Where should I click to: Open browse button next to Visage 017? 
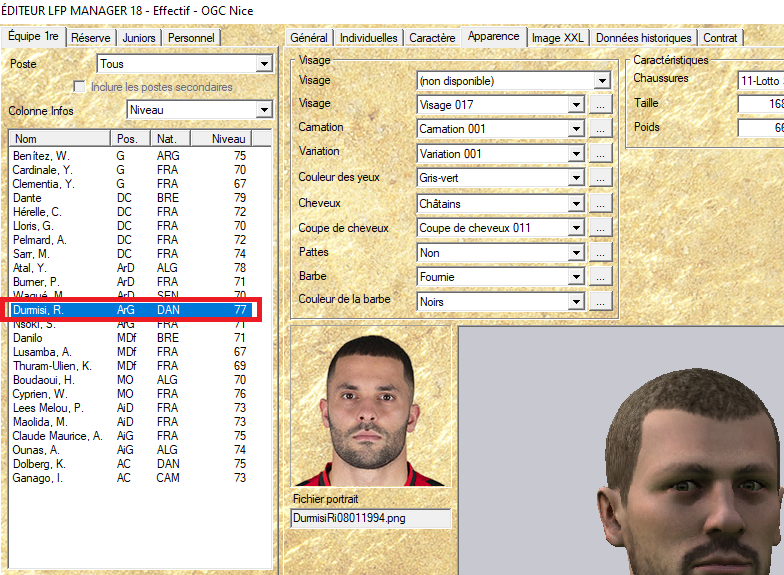point(600,105)
